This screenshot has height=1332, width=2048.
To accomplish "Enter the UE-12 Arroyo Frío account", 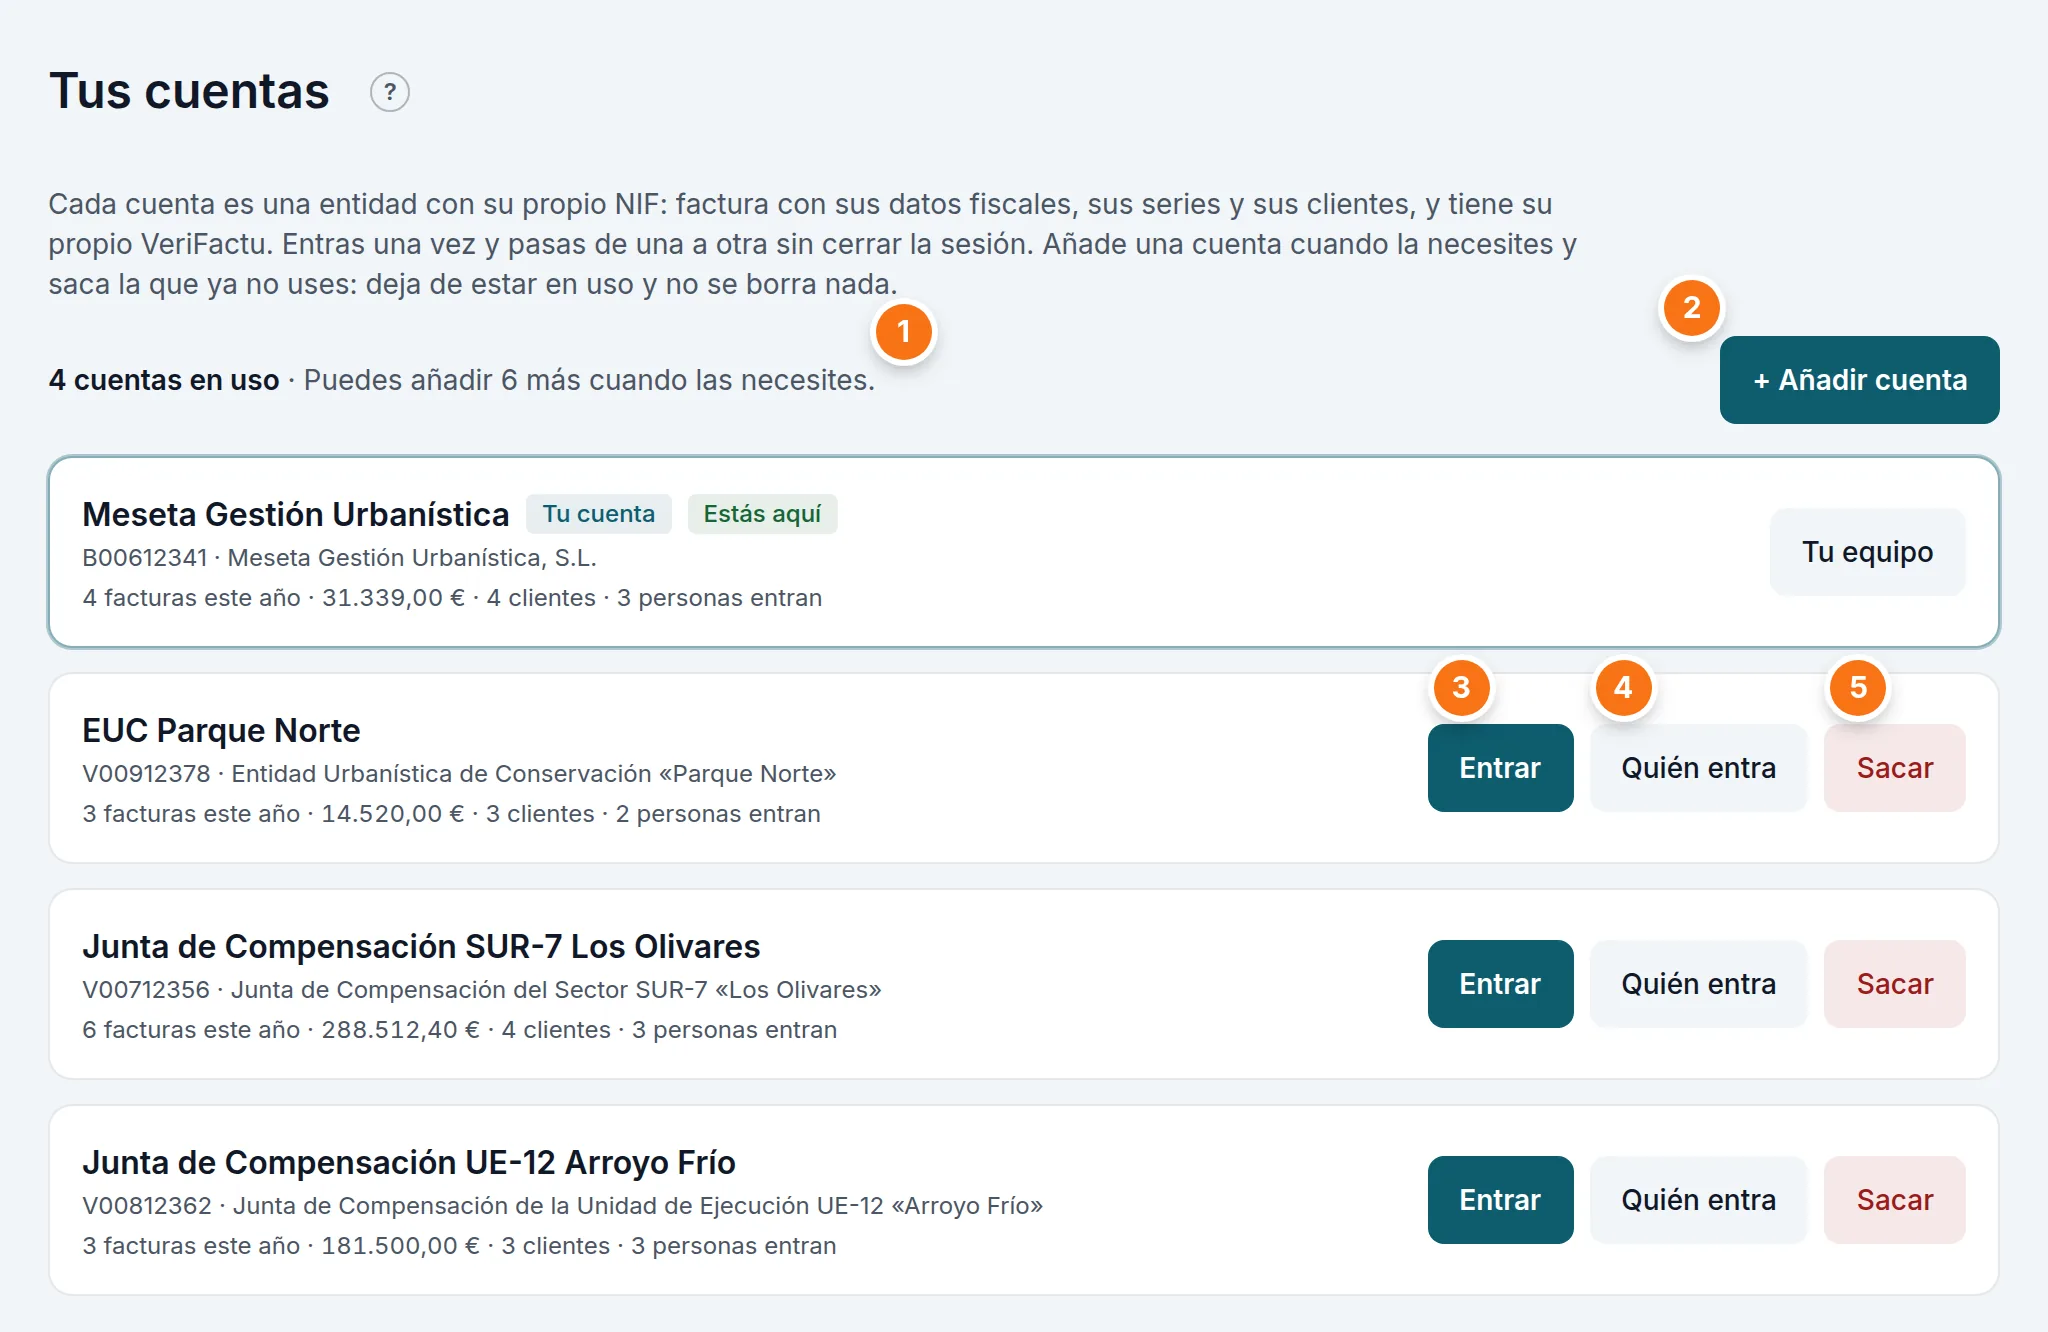I will pos(1500,1200).
